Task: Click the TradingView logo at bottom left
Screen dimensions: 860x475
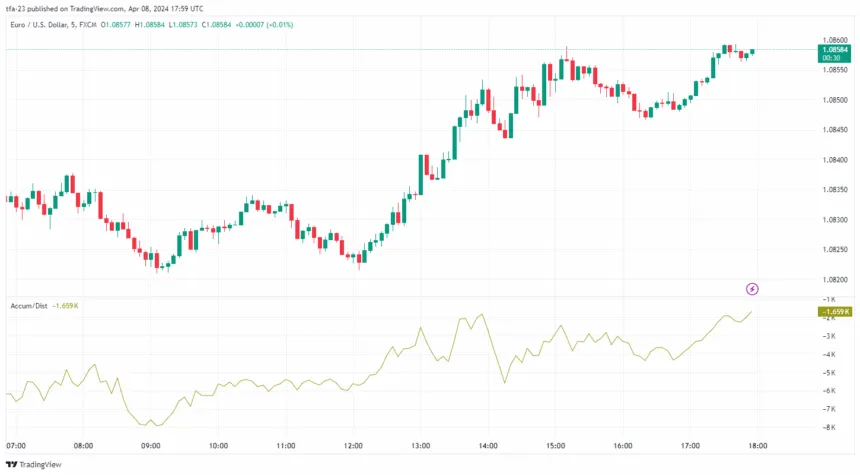Action: tap(34, 465)
